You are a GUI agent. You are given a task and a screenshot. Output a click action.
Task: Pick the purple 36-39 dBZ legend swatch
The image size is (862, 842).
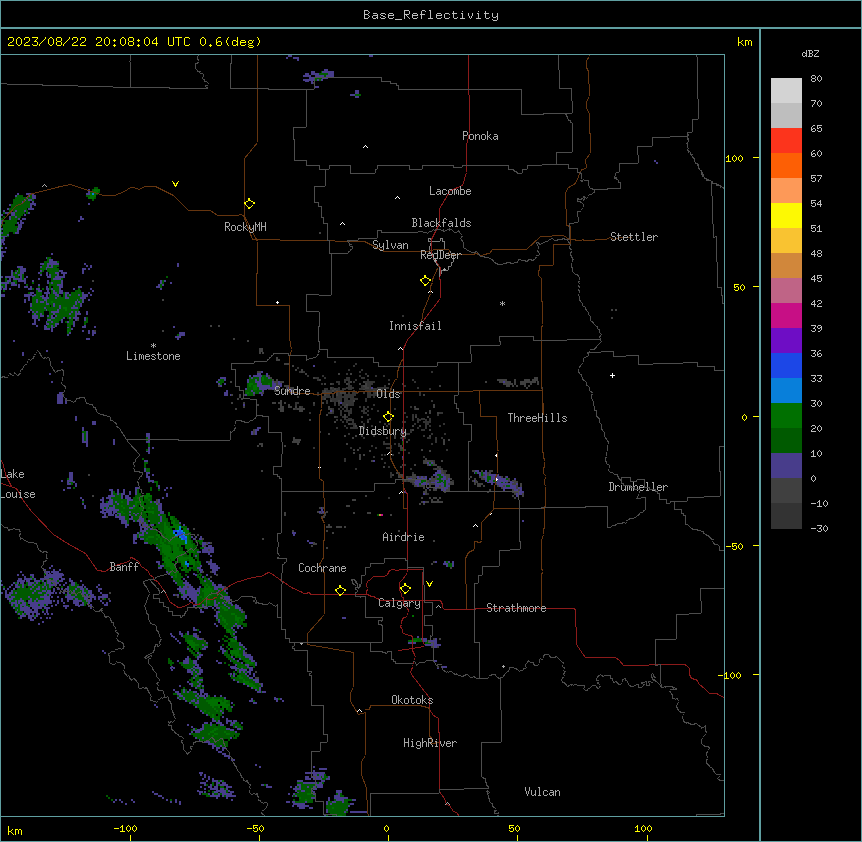(786, 341)
